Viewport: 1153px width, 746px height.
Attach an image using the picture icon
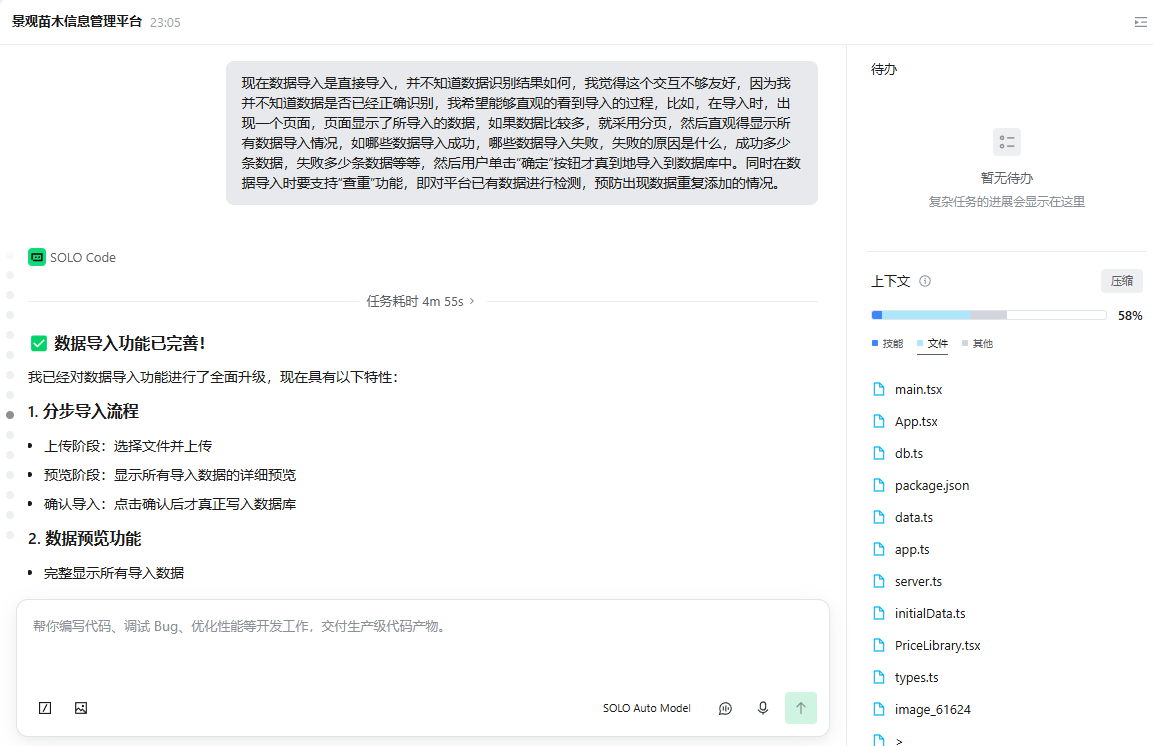81,708
